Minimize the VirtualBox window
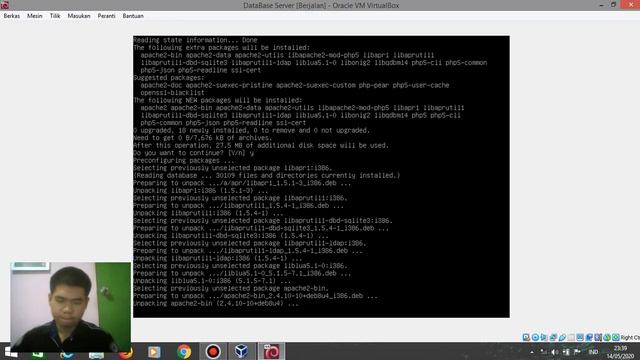This screenshot has height=360, width=640. [601, 5]
